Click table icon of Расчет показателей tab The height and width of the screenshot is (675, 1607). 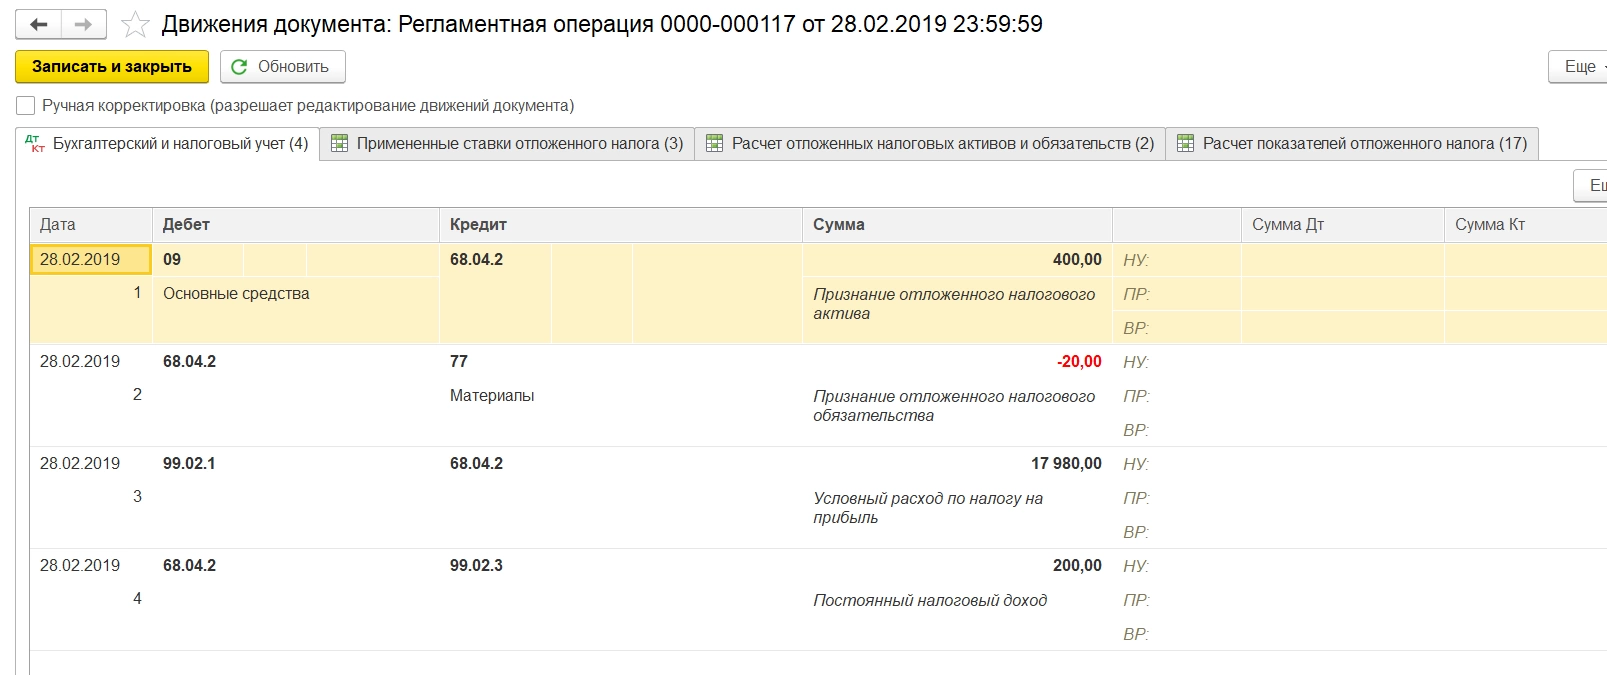1185,144
